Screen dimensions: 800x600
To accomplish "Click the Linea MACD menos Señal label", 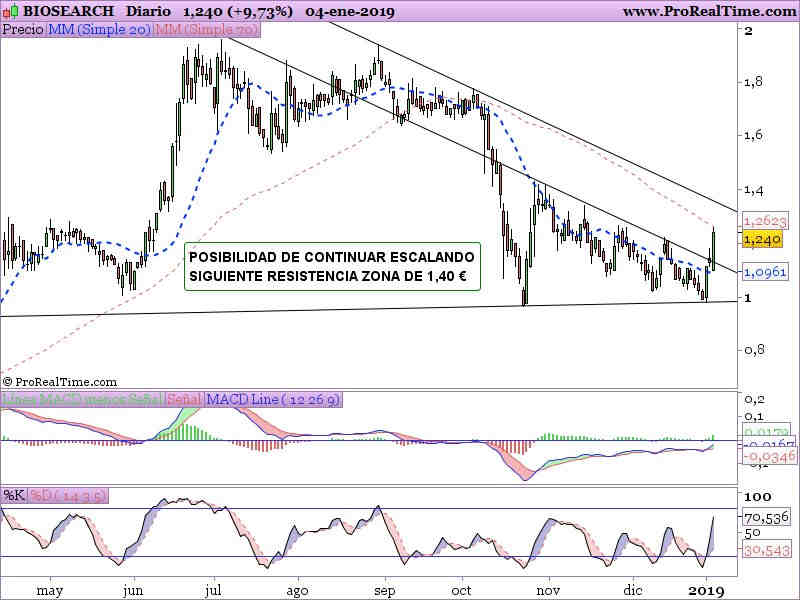I will [82, 399].
